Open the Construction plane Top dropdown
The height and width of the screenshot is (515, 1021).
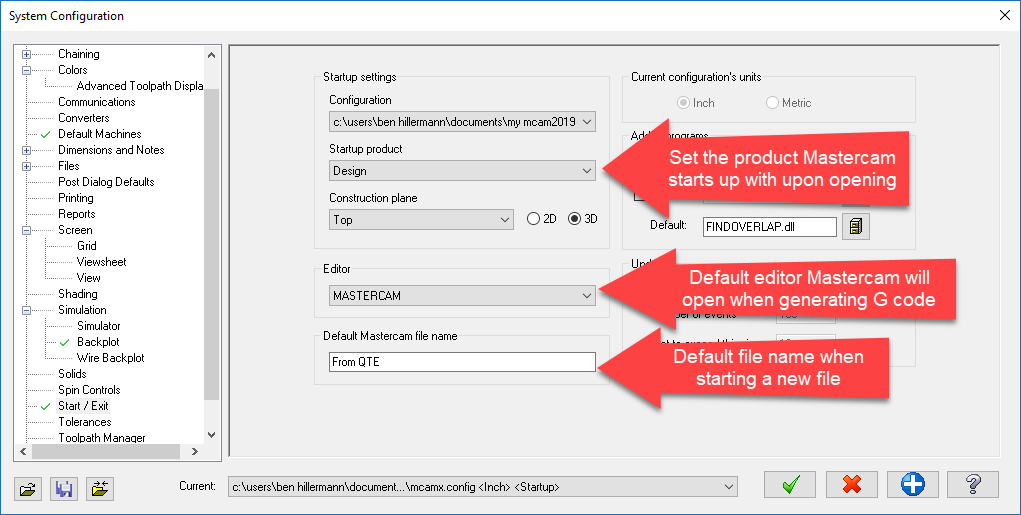click(421, 219)
